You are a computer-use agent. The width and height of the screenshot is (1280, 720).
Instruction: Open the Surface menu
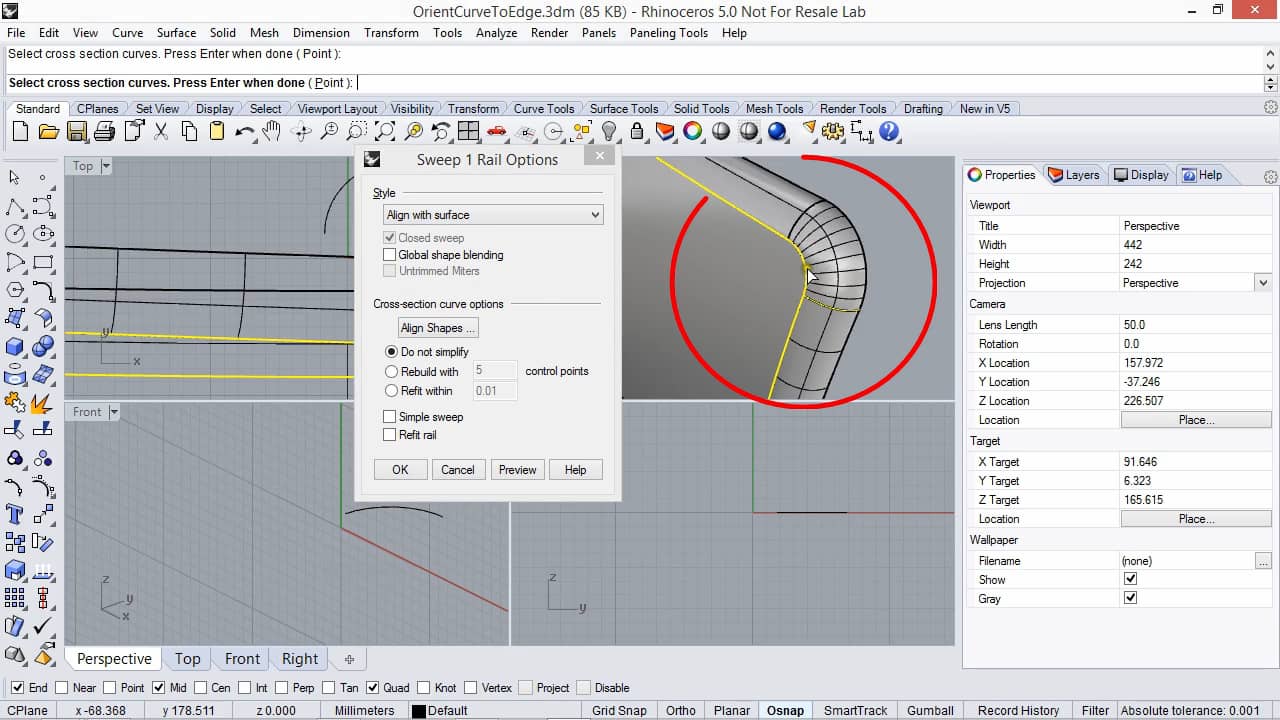(176, 33)
